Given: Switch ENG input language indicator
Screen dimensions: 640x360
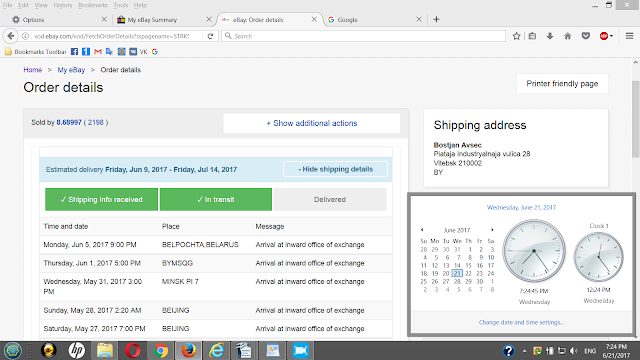Looking at the screenshot, I should [590, 351].
